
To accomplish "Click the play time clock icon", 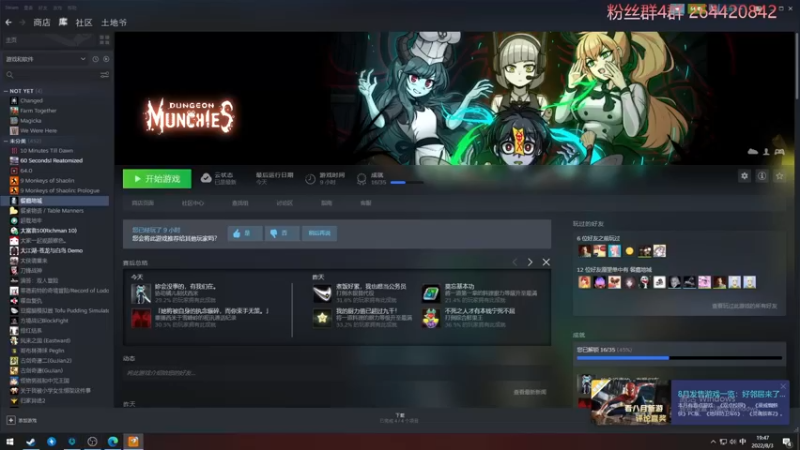I will pyautogui.click(x=310, y=179).
